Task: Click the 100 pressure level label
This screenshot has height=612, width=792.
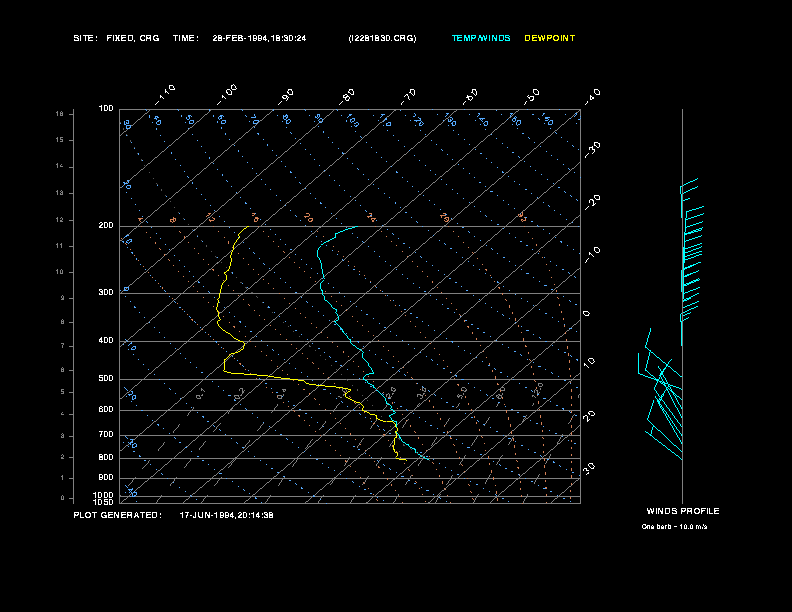Action: tap(106, 109)
